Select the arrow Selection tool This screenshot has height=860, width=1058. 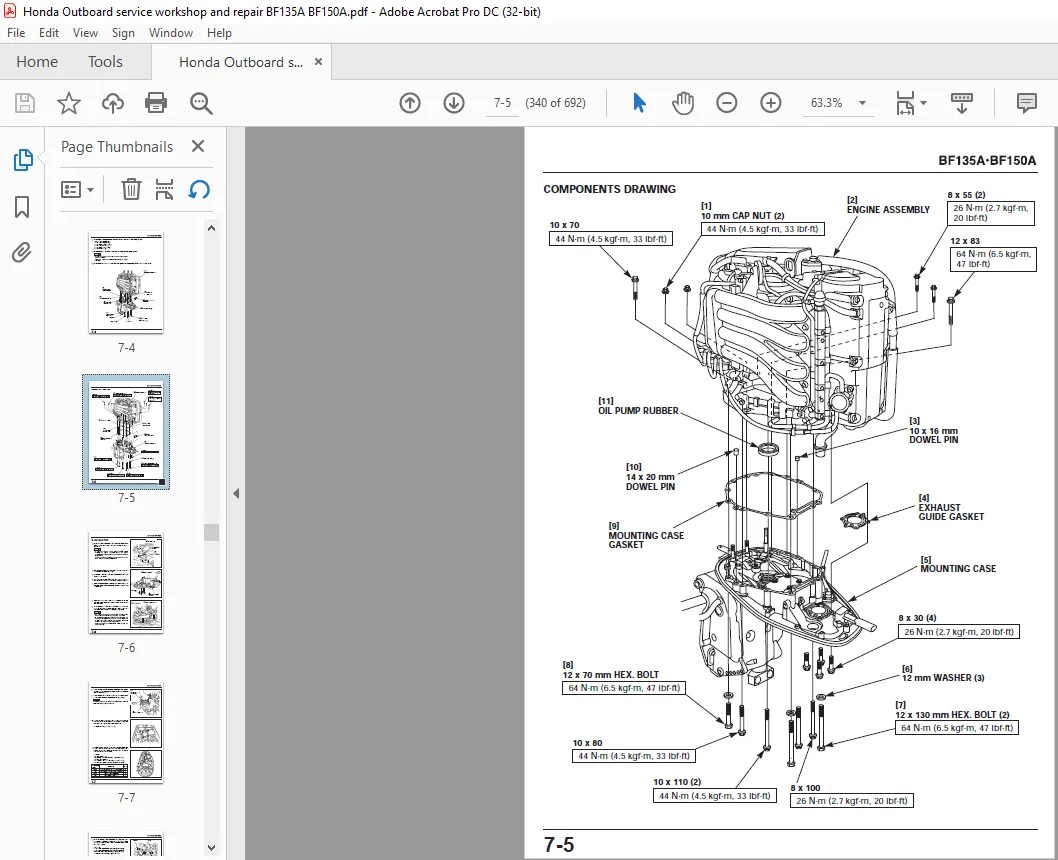[639, 103]
